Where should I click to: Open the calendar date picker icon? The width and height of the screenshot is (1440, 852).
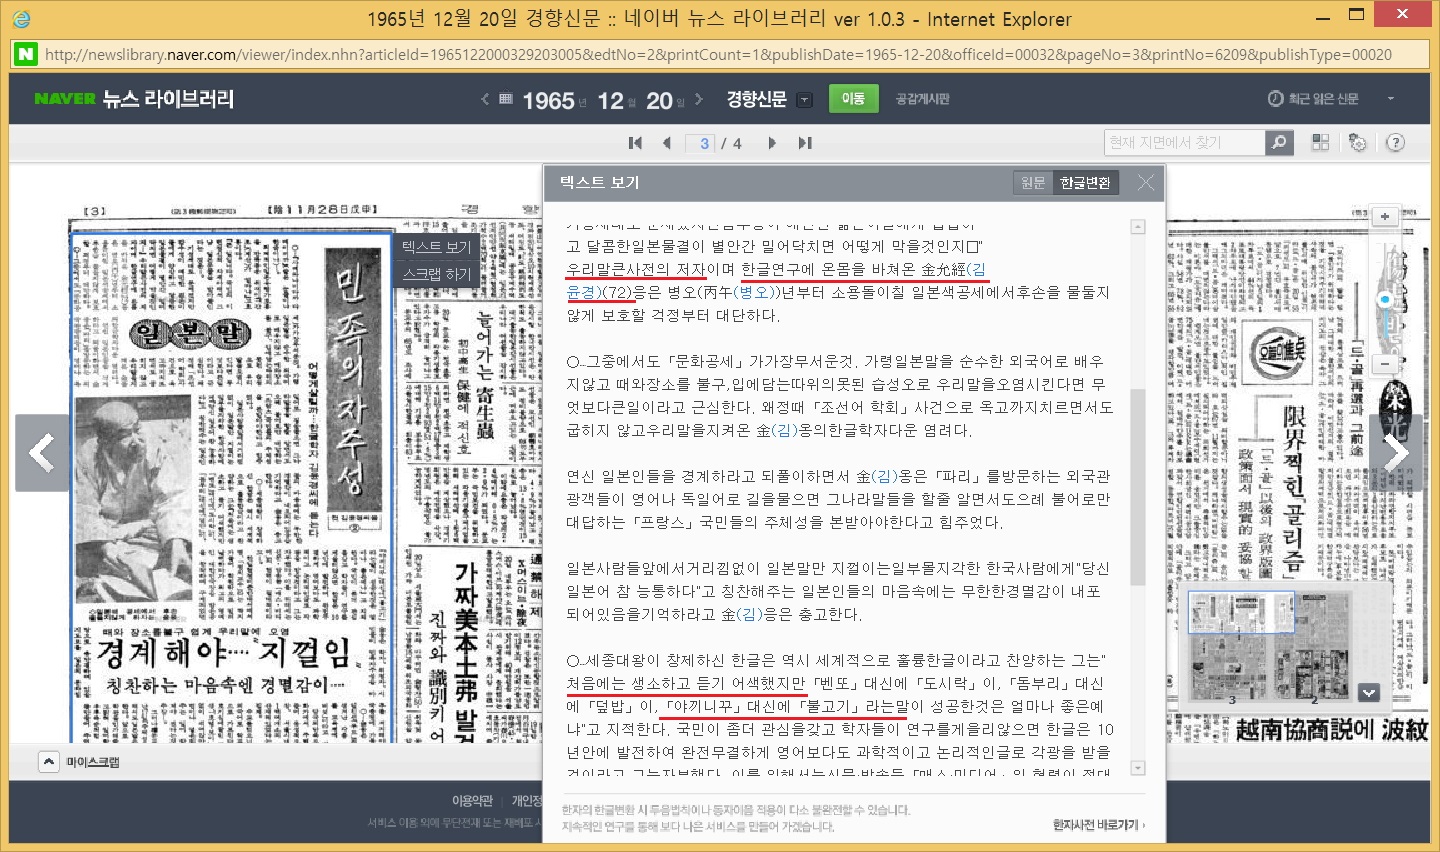coord(506,99)
